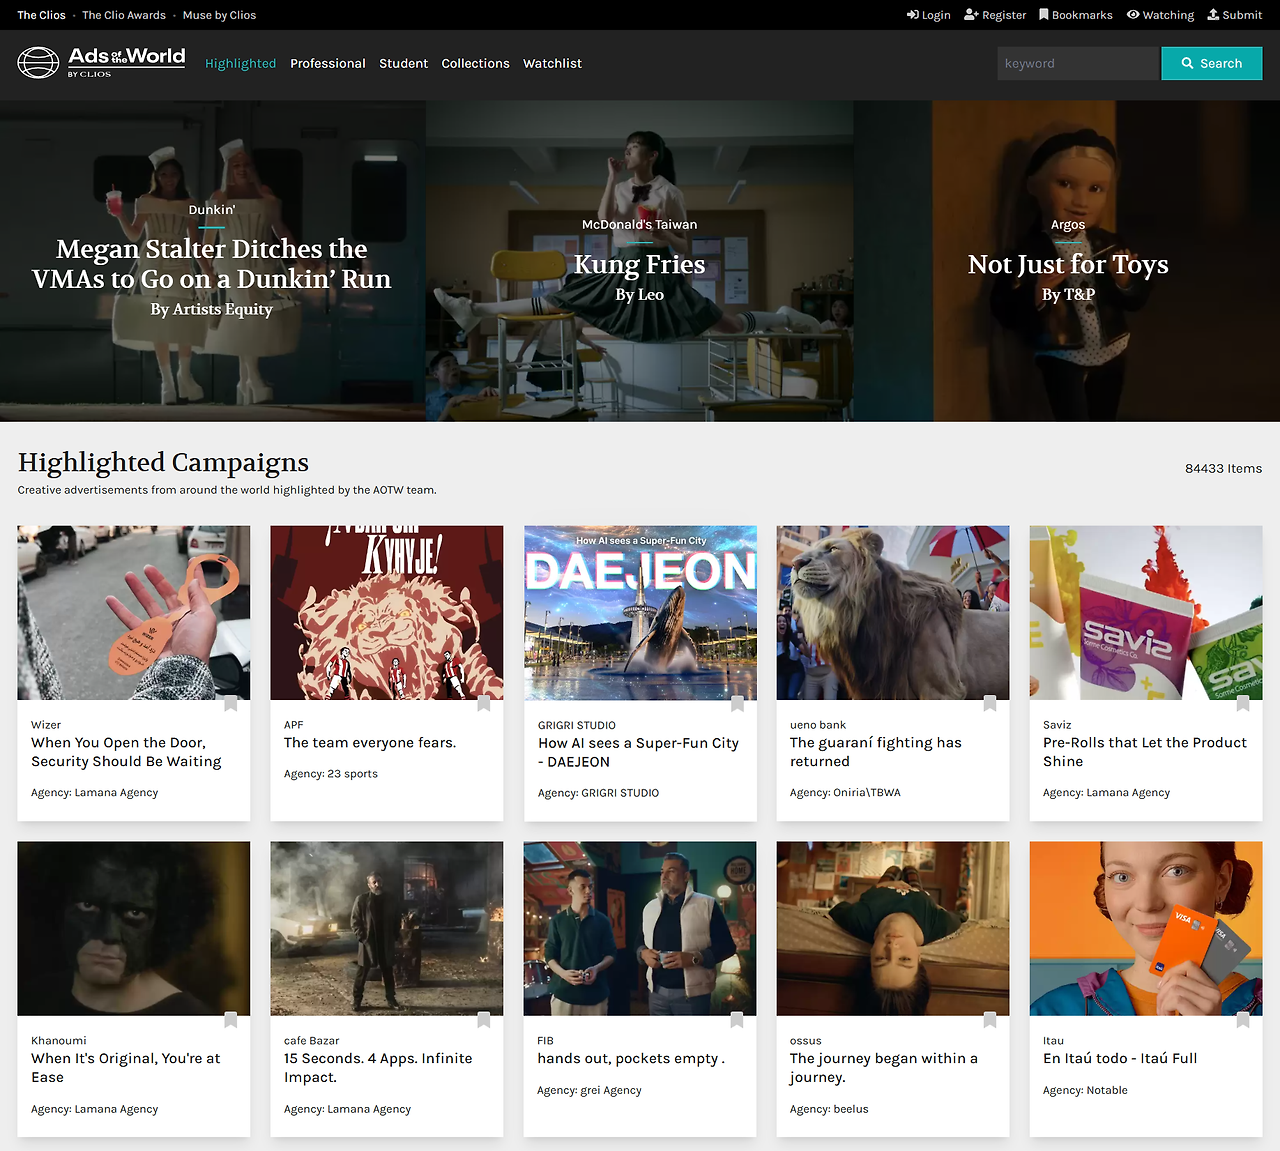Screen dimensions: 1280x1151
Task: Bookmark the Itau campaign card
Action: (x=1243, y=1019)
